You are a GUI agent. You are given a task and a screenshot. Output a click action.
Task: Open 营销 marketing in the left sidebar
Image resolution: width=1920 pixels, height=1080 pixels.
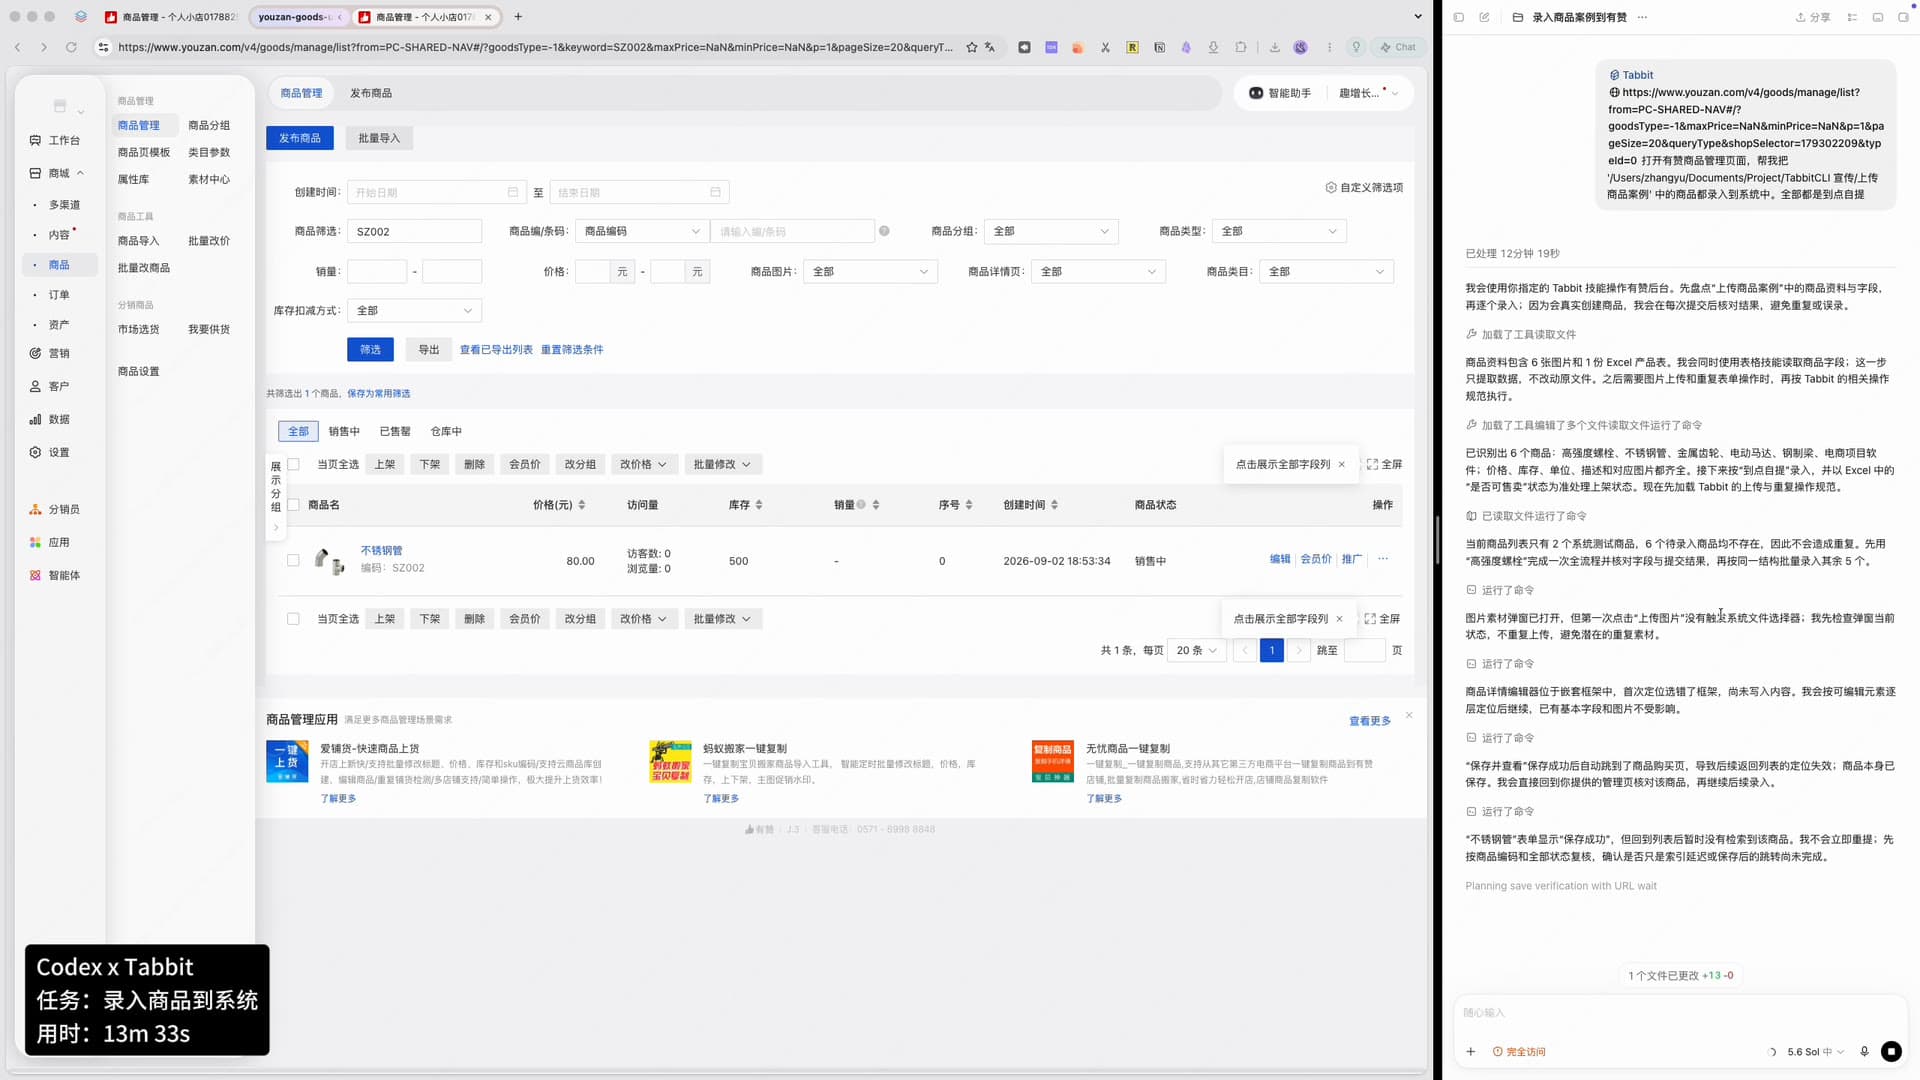tap(50, 353)
